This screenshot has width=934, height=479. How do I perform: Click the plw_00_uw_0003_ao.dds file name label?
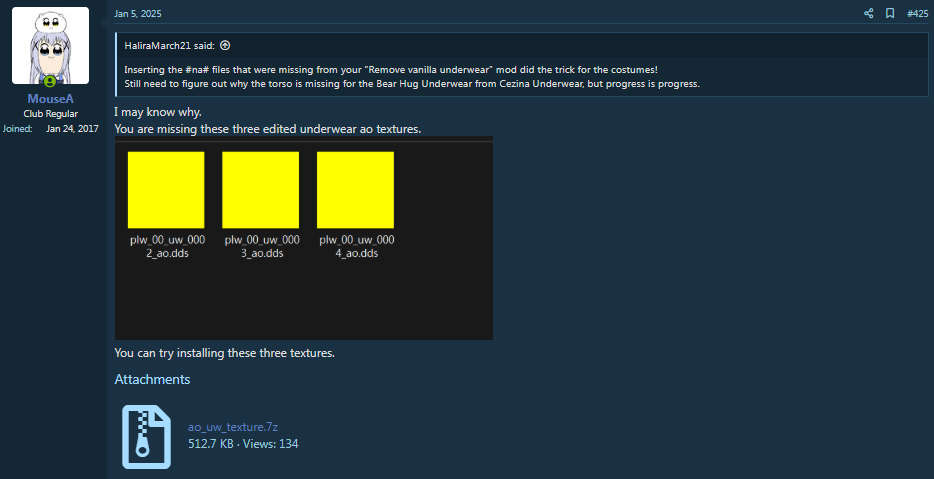pos(260,247)
